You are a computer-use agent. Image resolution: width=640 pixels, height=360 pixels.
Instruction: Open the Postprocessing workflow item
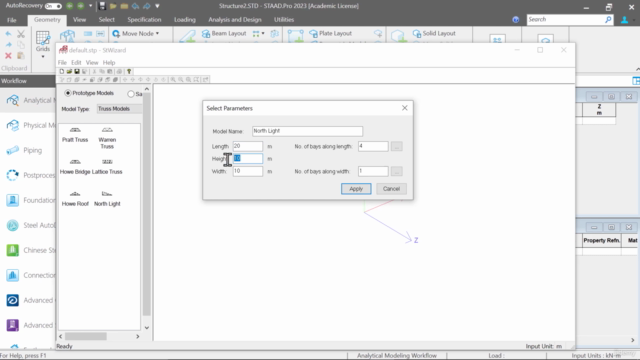click(x=28, y=175)
